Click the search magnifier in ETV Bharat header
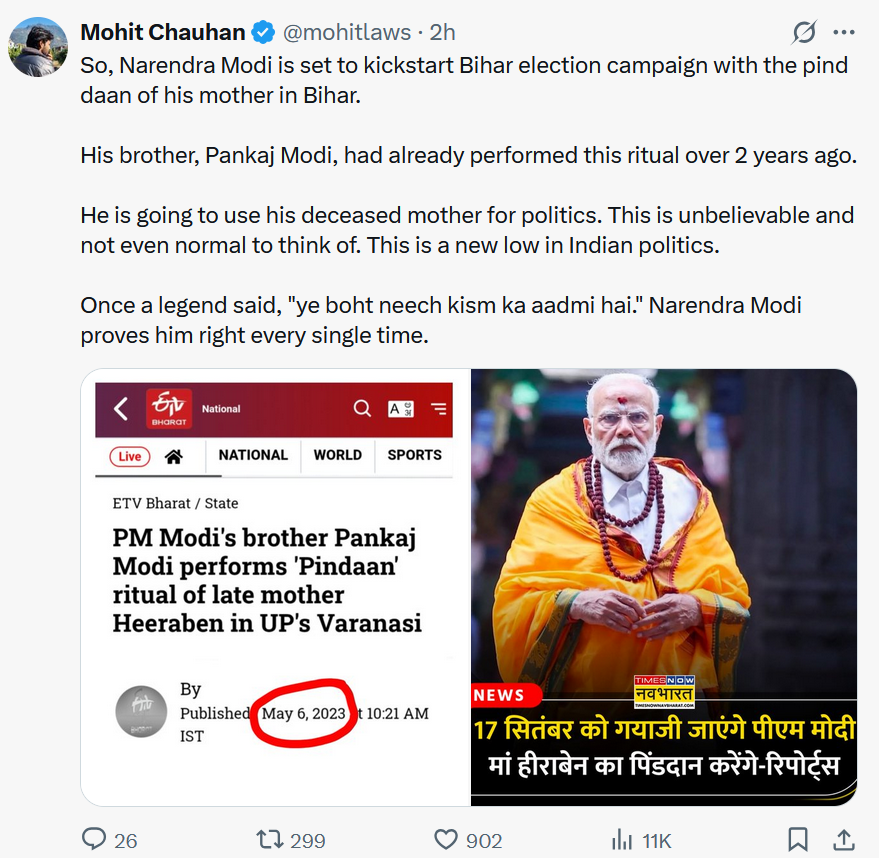Image resolution: width=879 pixels, height=858 pixels. [362, 408]
